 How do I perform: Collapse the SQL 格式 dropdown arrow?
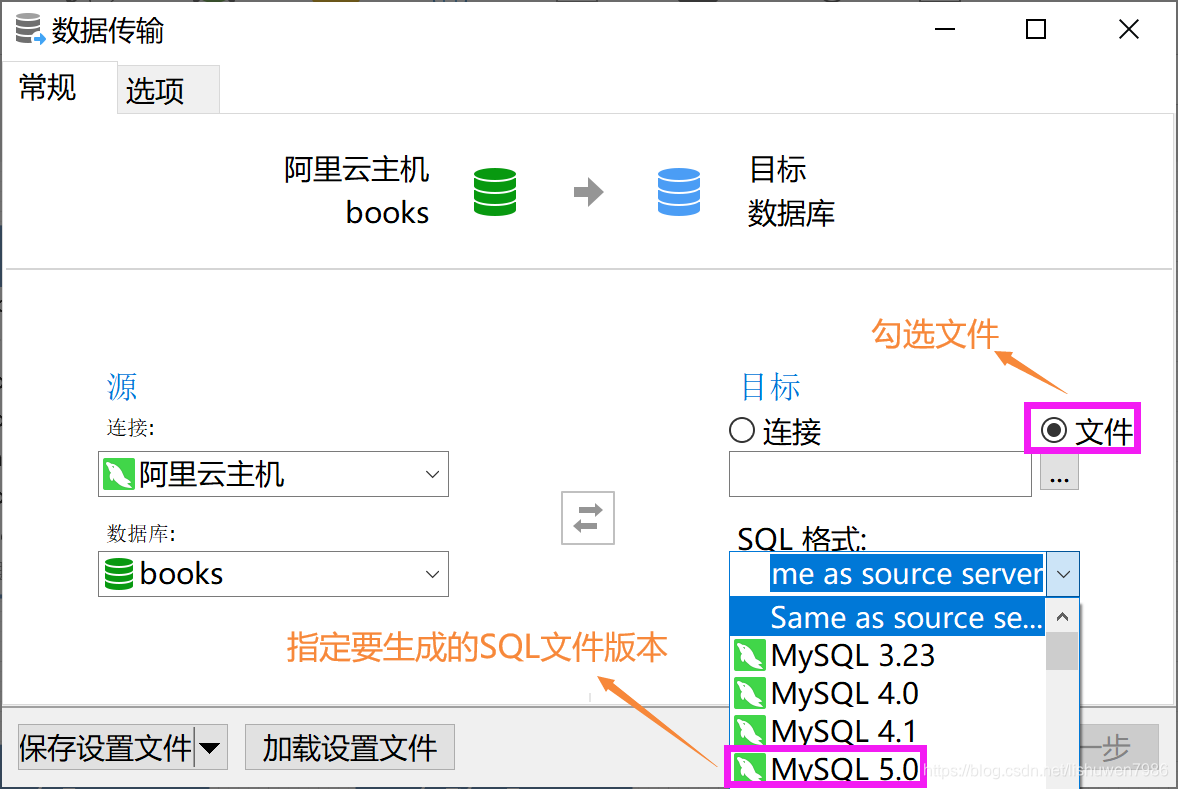pyautogui.click(x=1063, y=574)
